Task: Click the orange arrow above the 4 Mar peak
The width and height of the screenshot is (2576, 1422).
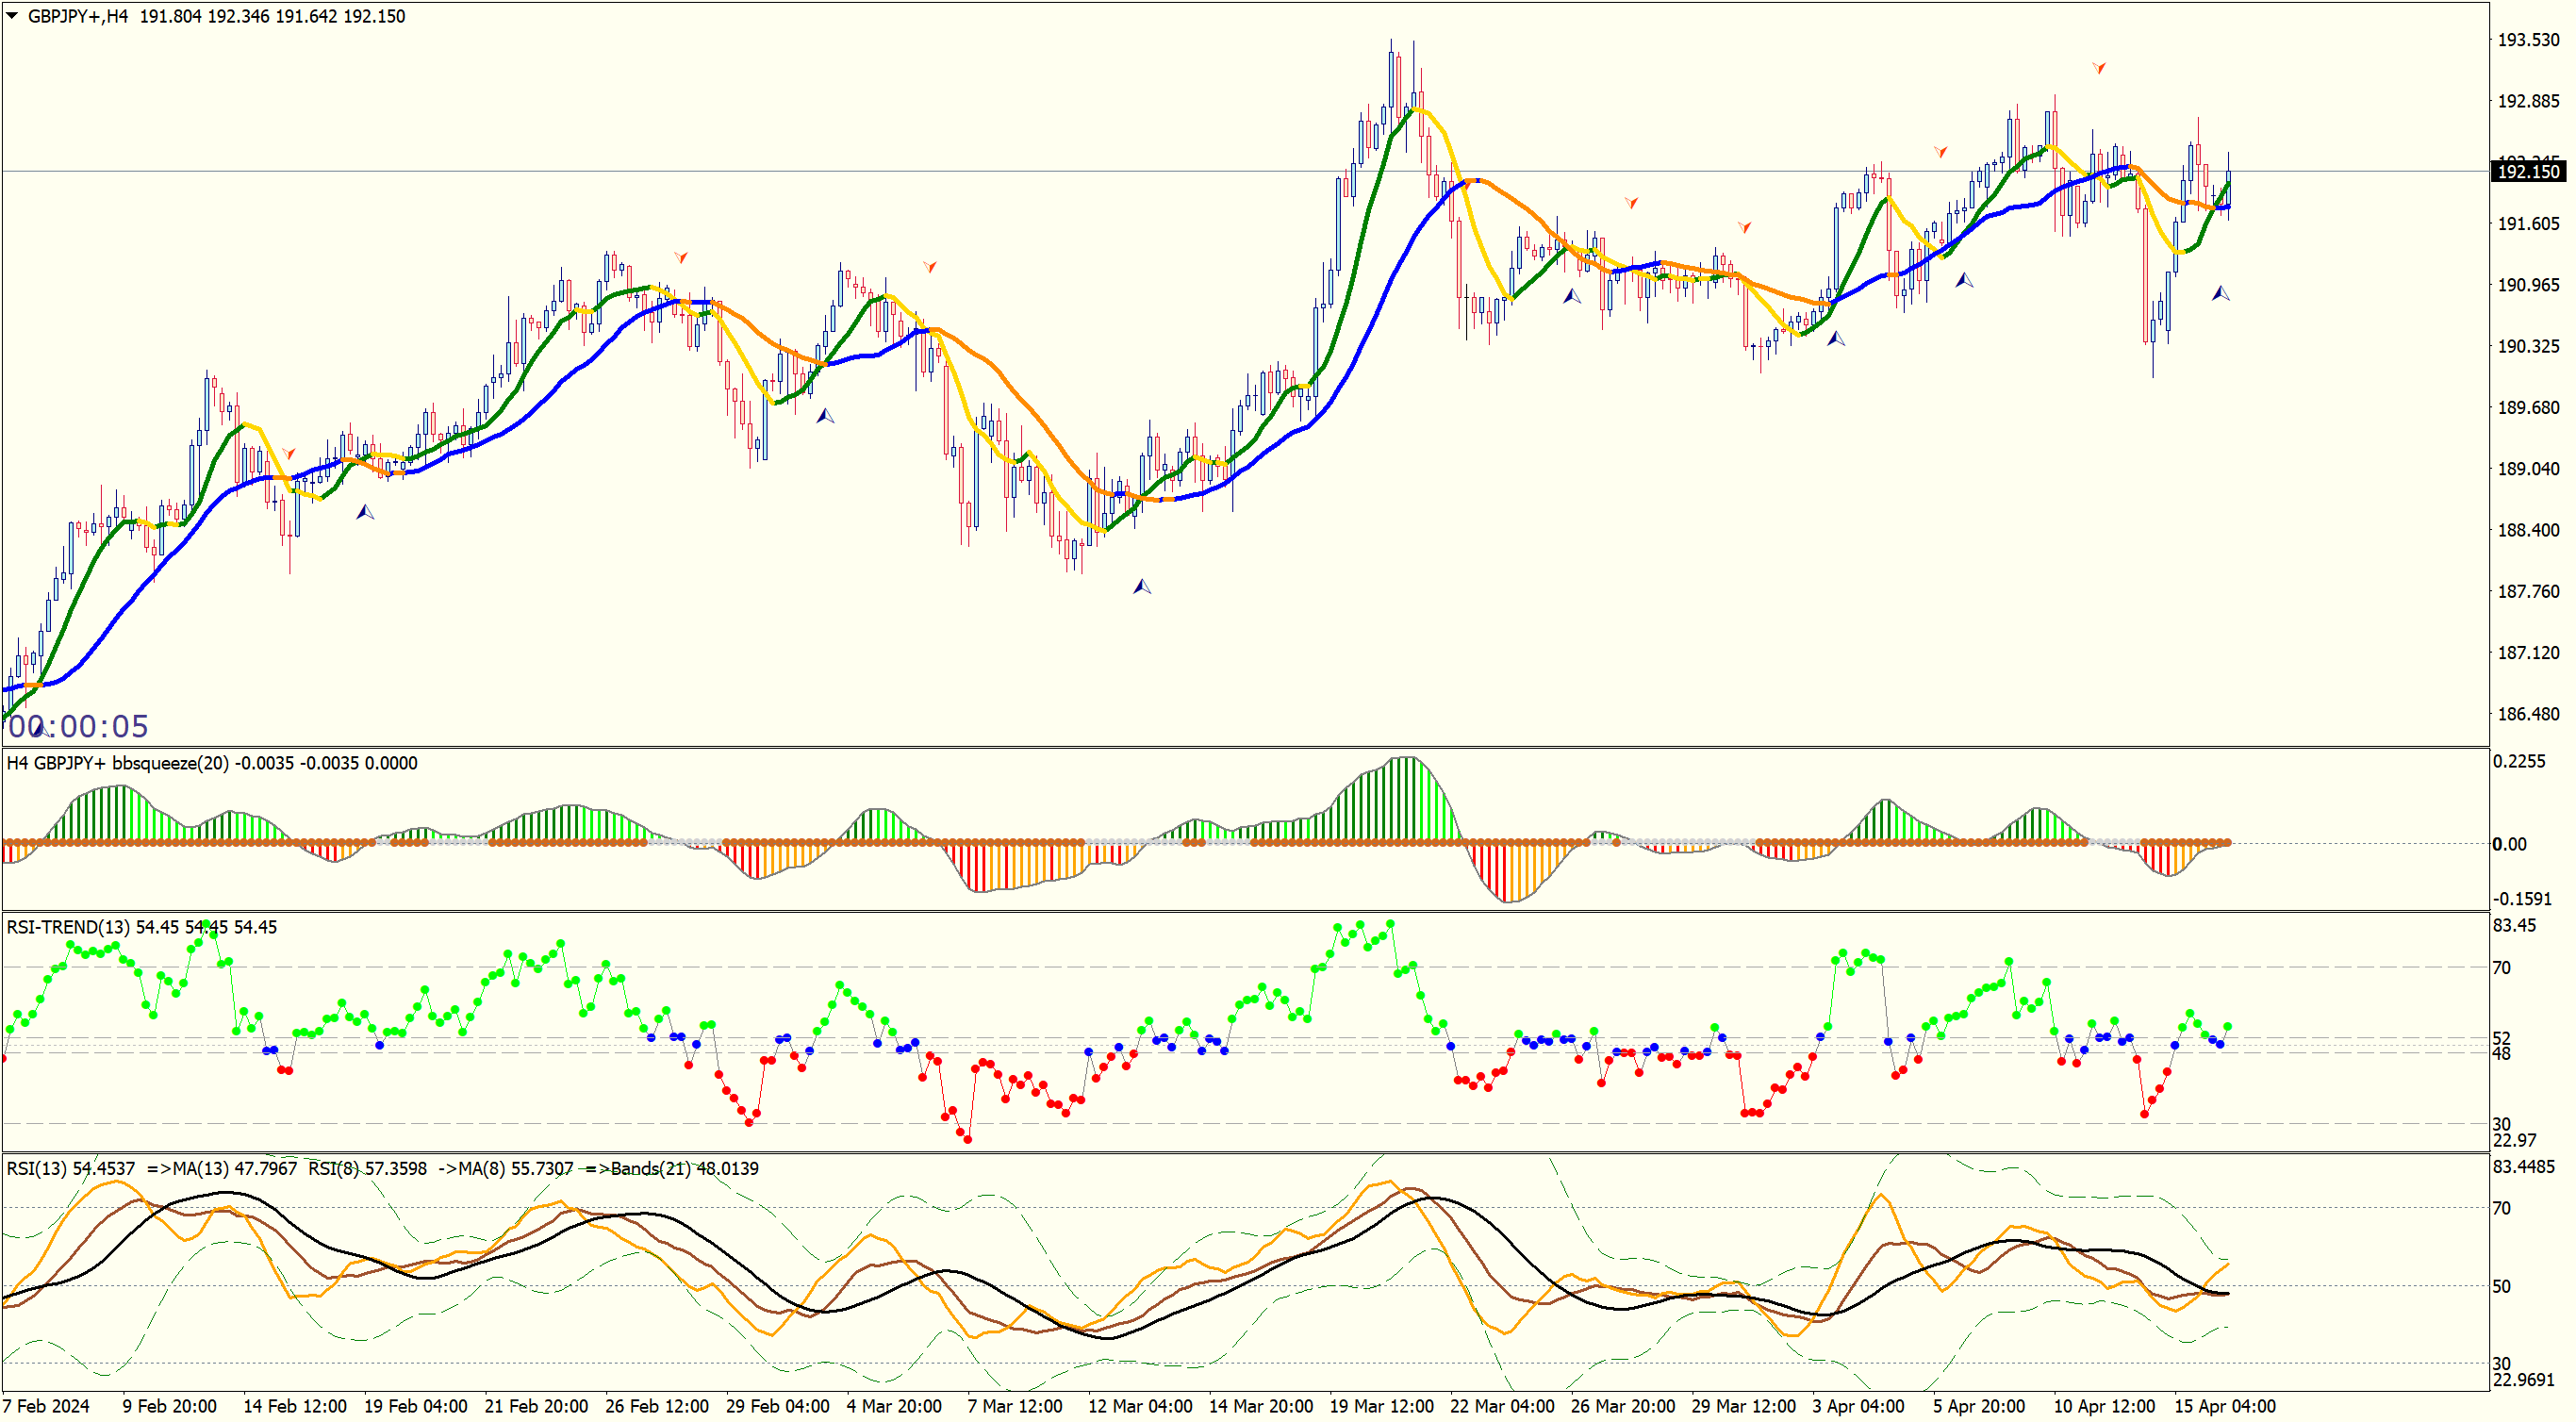Action: pos(930,266)
